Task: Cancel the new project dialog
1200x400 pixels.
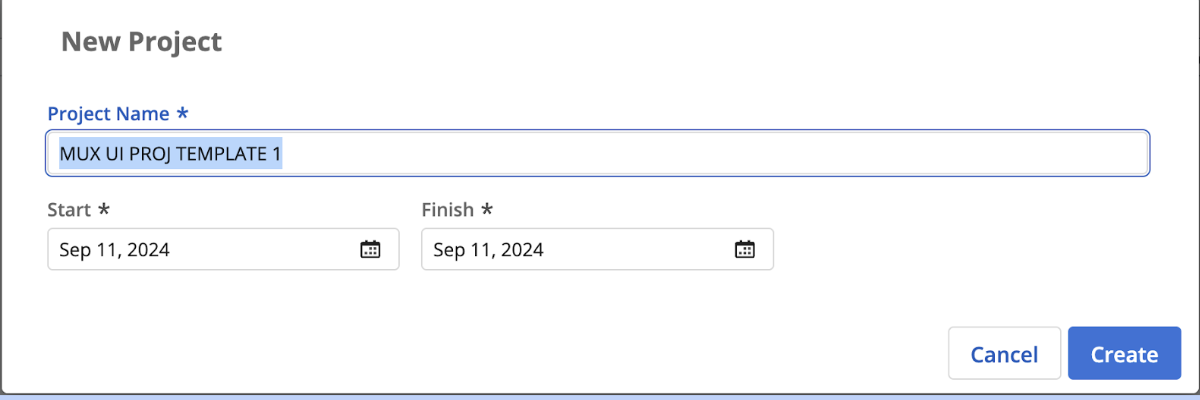Action: click(1004, 354)
